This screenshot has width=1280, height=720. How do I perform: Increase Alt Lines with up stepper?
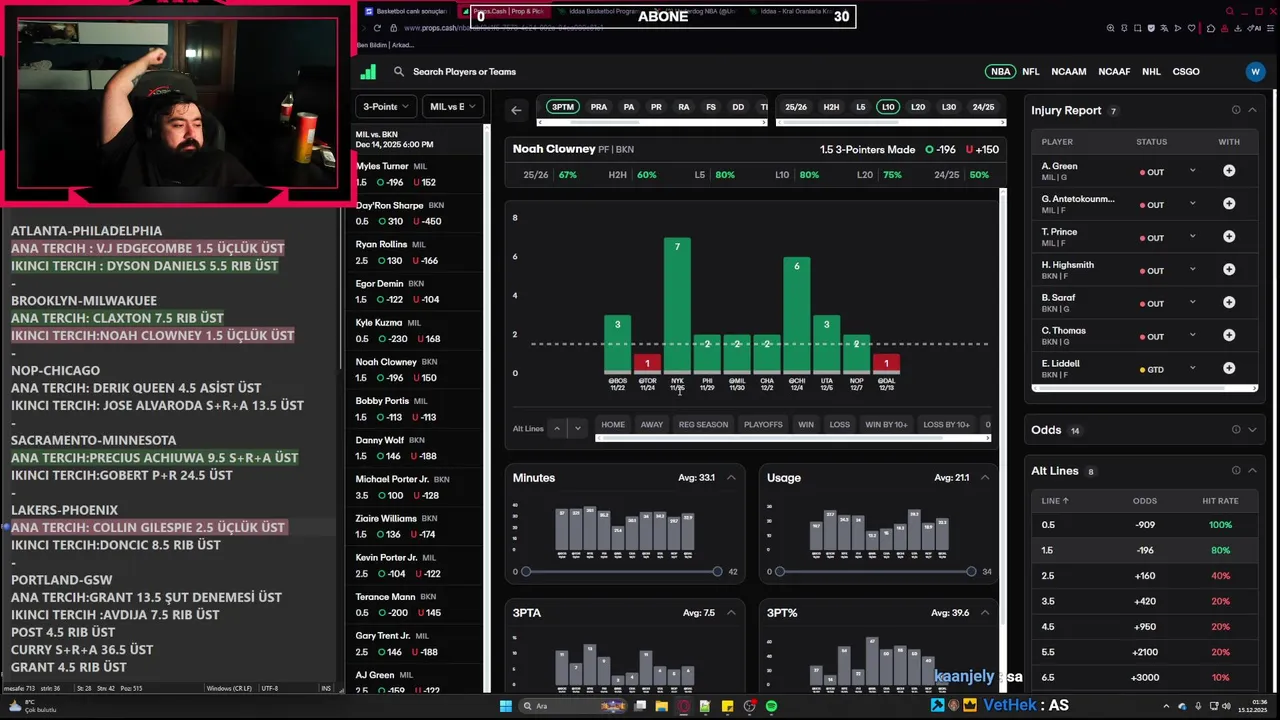coord(557,428)
